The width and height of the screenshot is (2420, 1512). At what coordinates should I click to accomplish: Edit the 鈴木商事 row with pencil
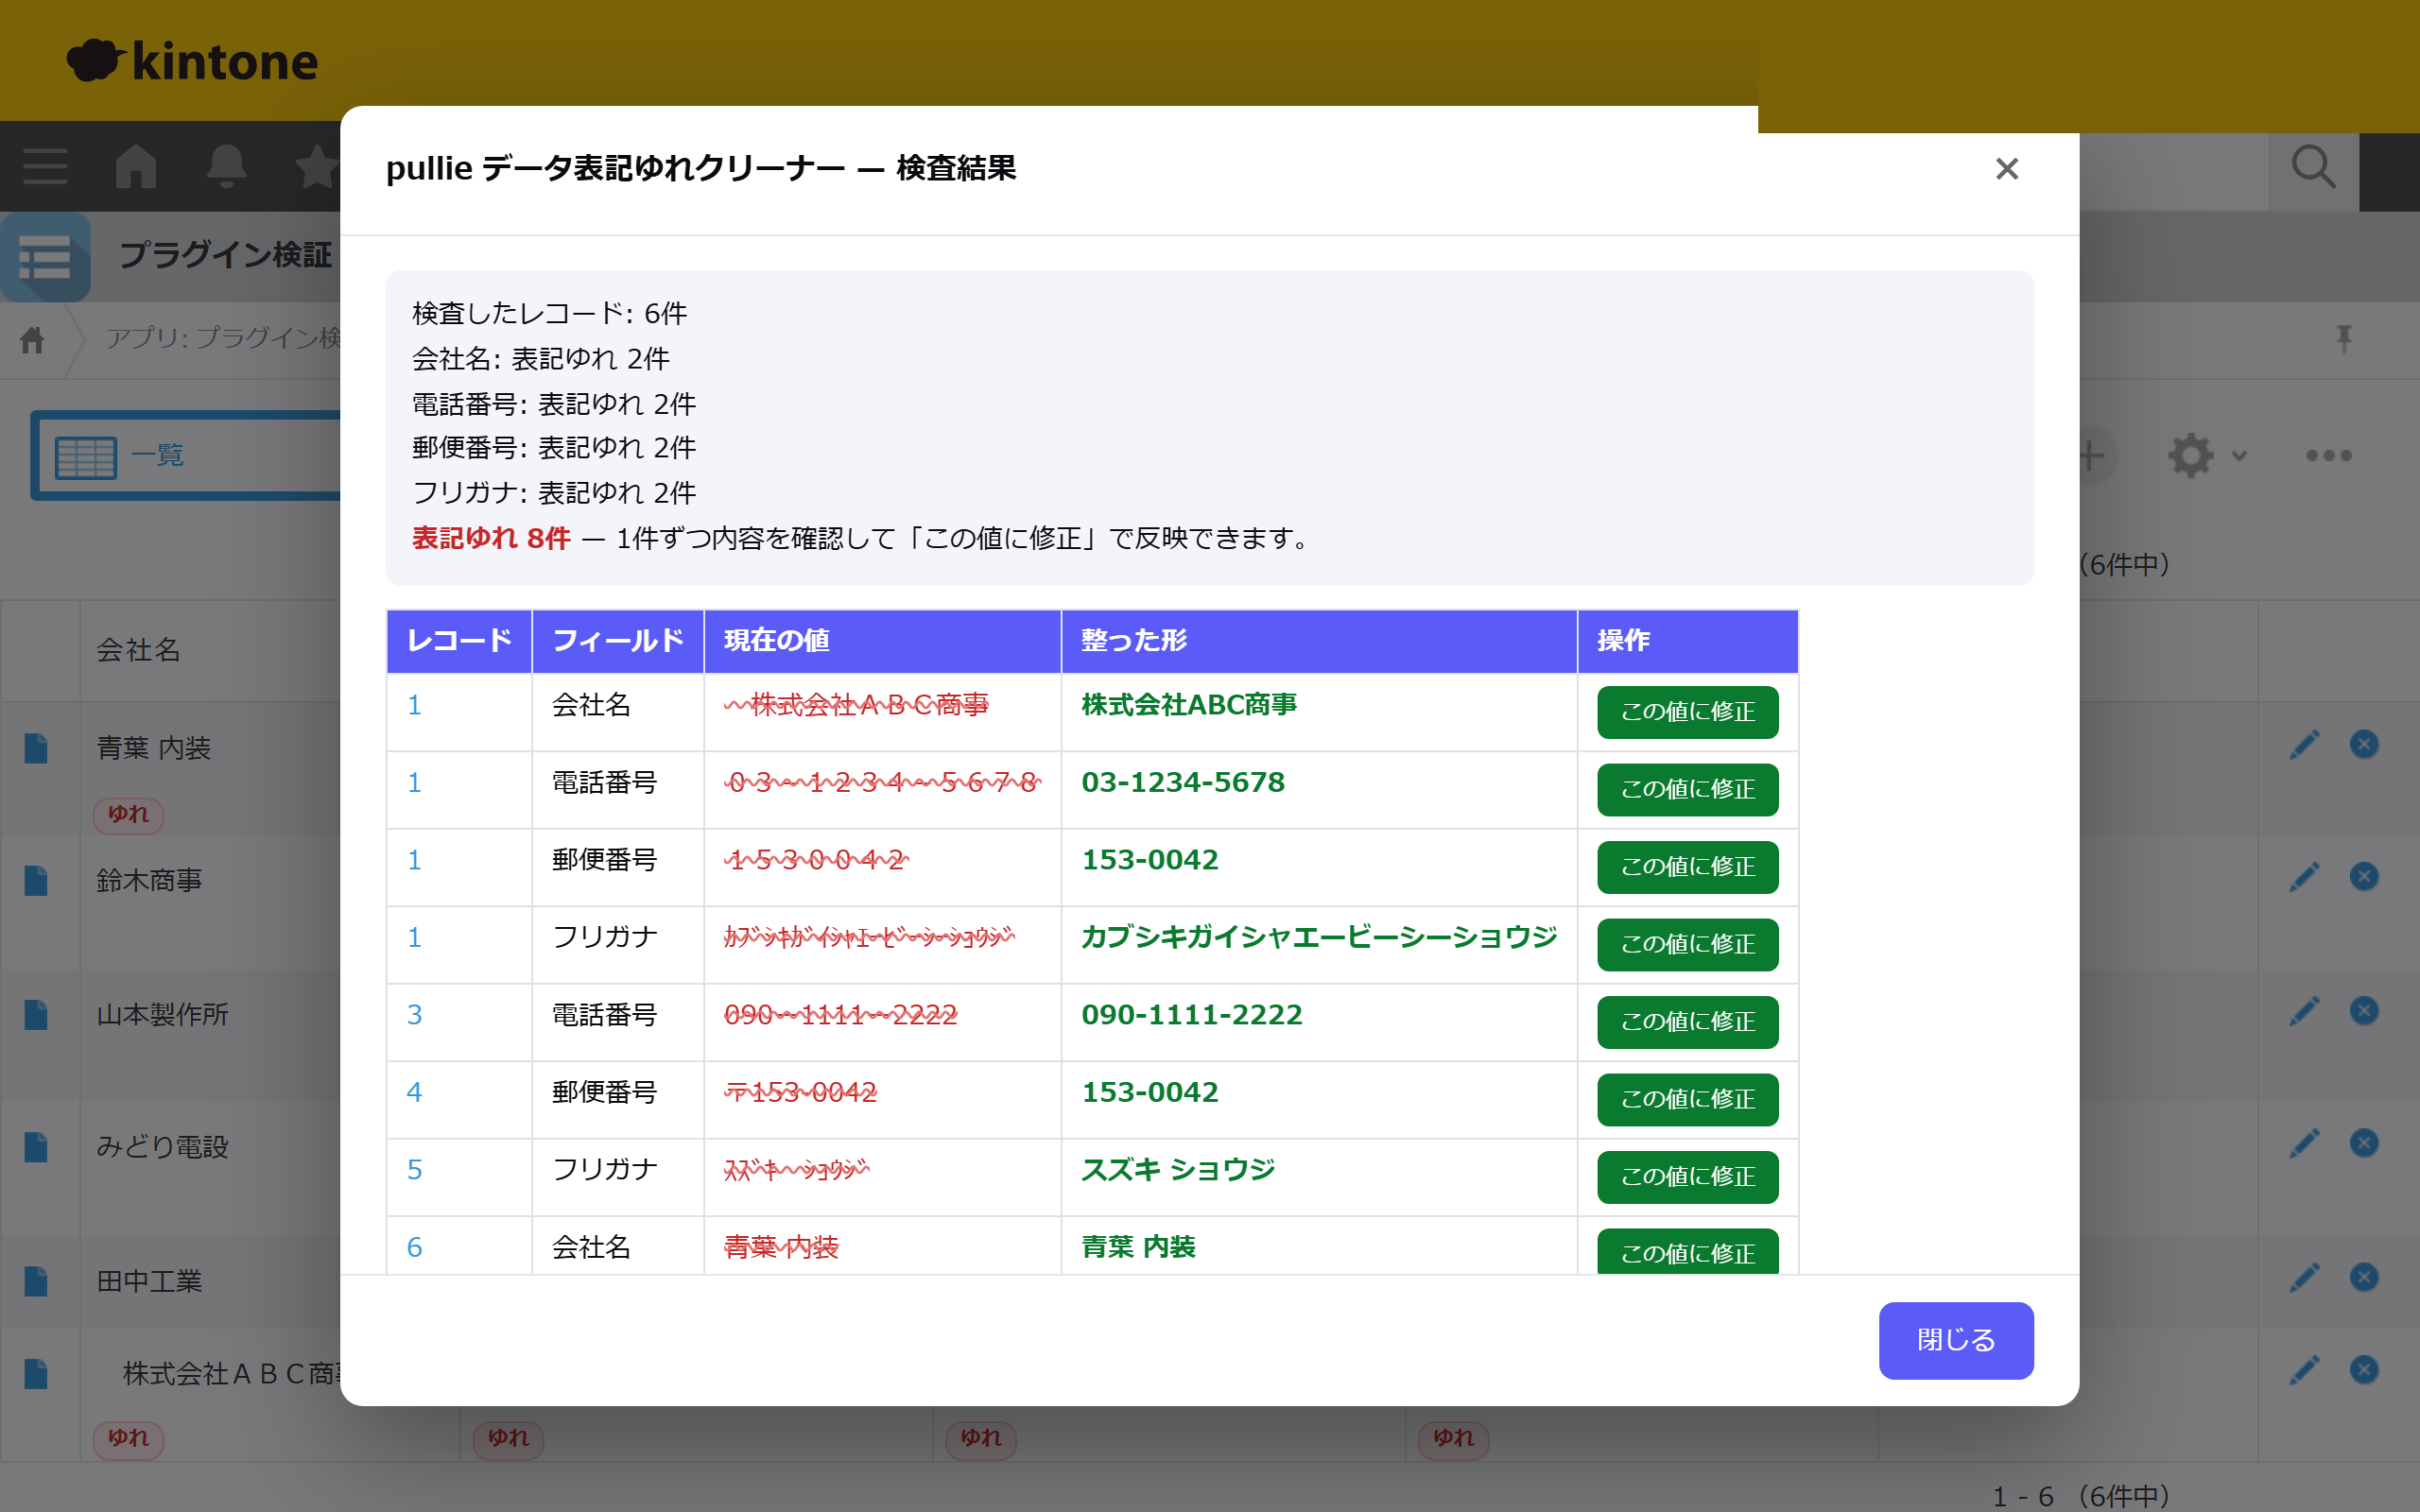coord(2304,877)
